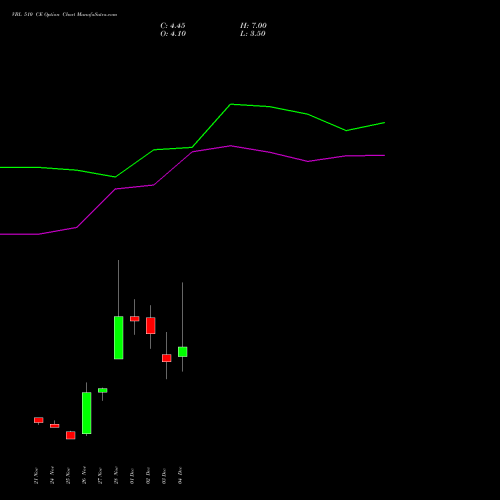Click the green indicator line's highest peak
The width and height of the screenshot is (500, 500).
point(231,104)
